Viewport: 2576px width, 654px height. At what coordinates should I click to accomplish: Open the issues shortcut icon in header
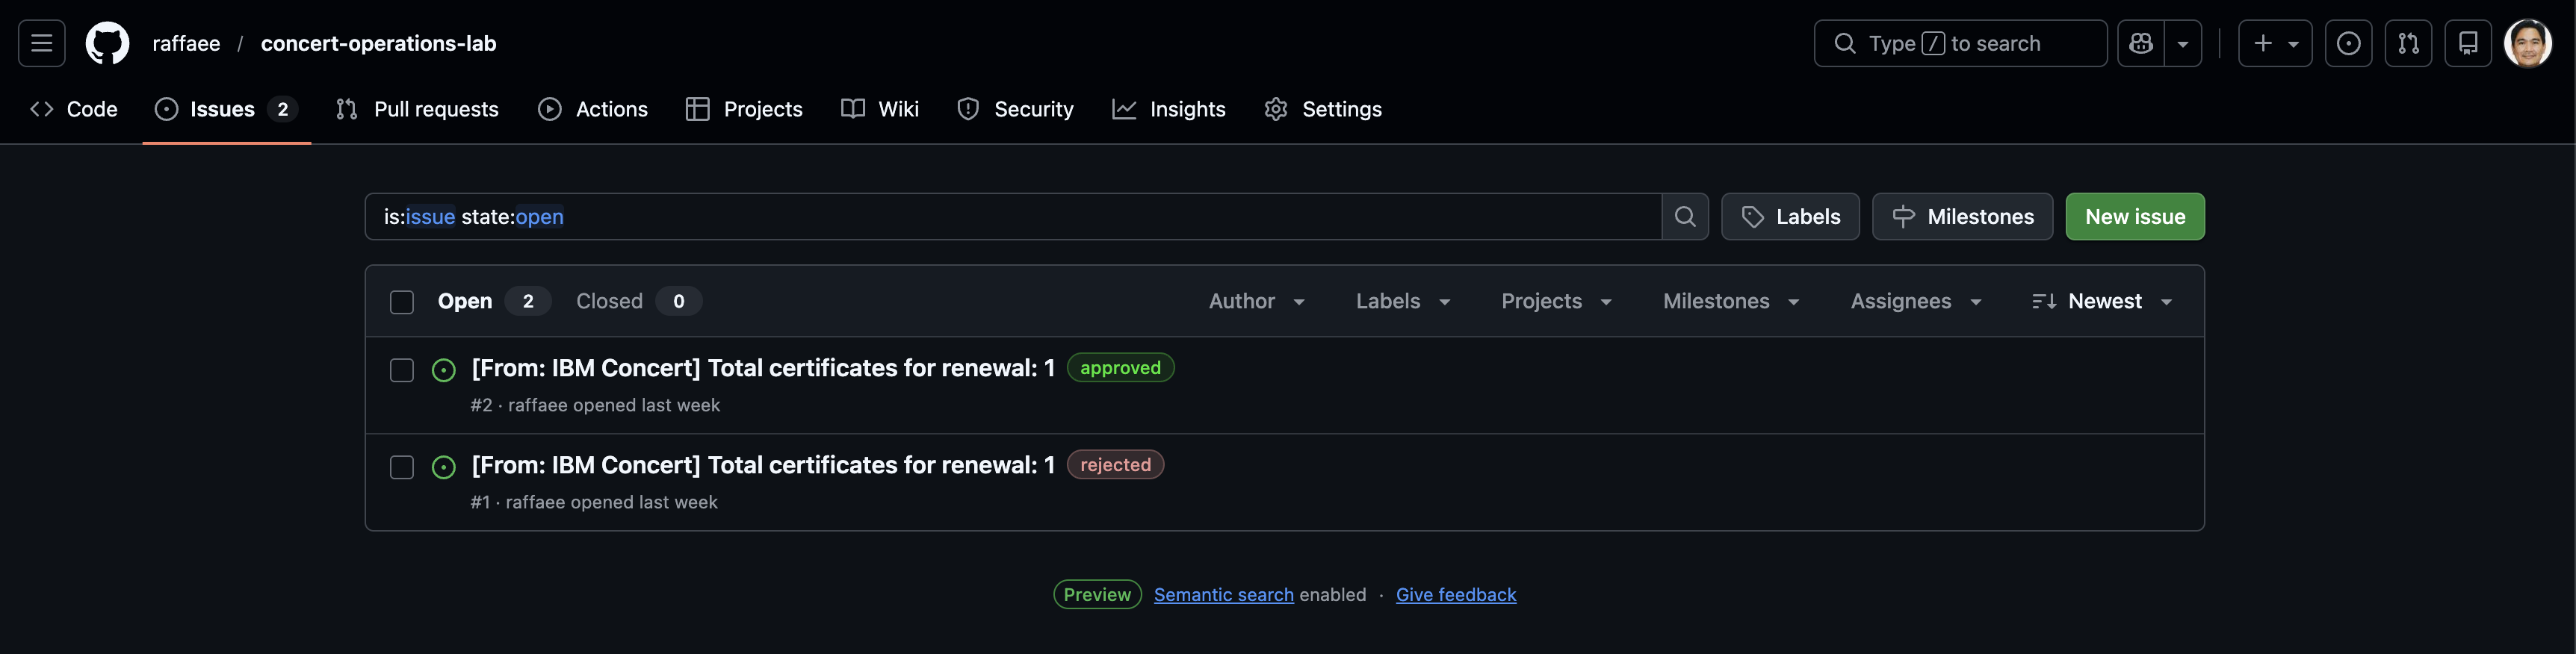pyautogui.click(x=2348, y=43)
